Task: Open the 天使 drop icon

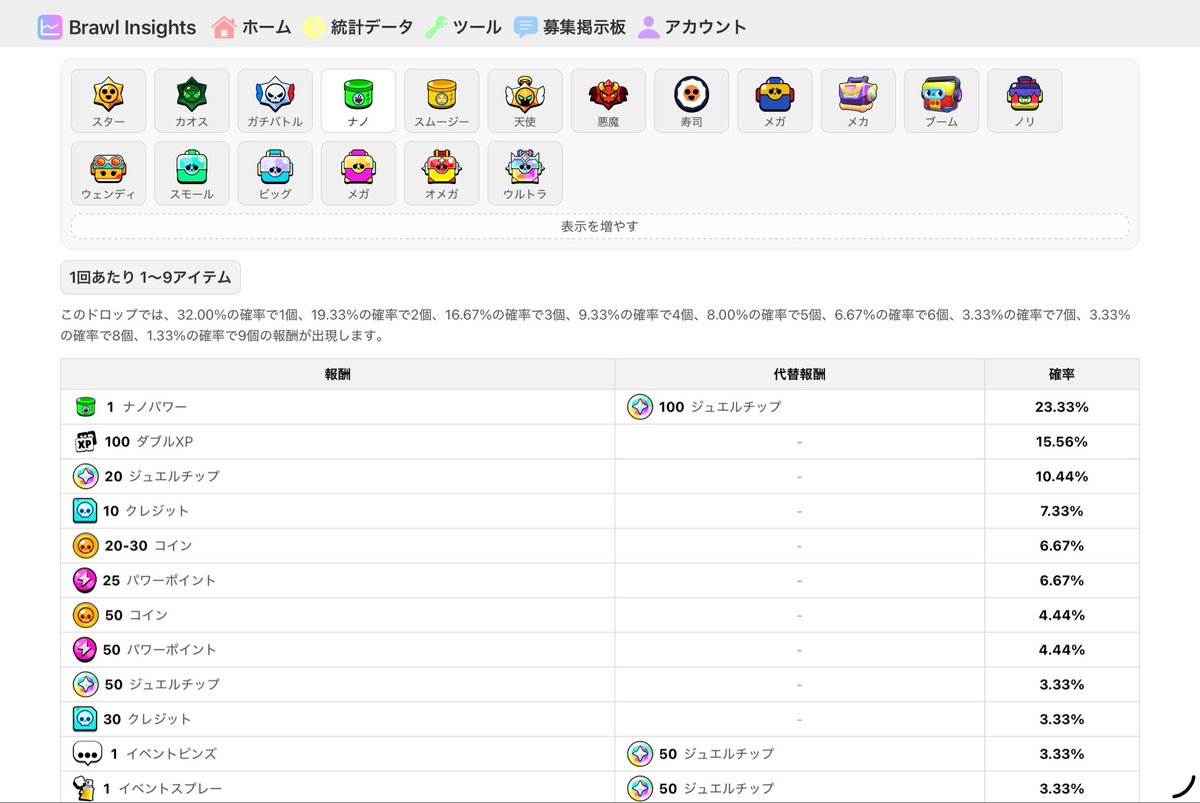Action: (525, 100)
